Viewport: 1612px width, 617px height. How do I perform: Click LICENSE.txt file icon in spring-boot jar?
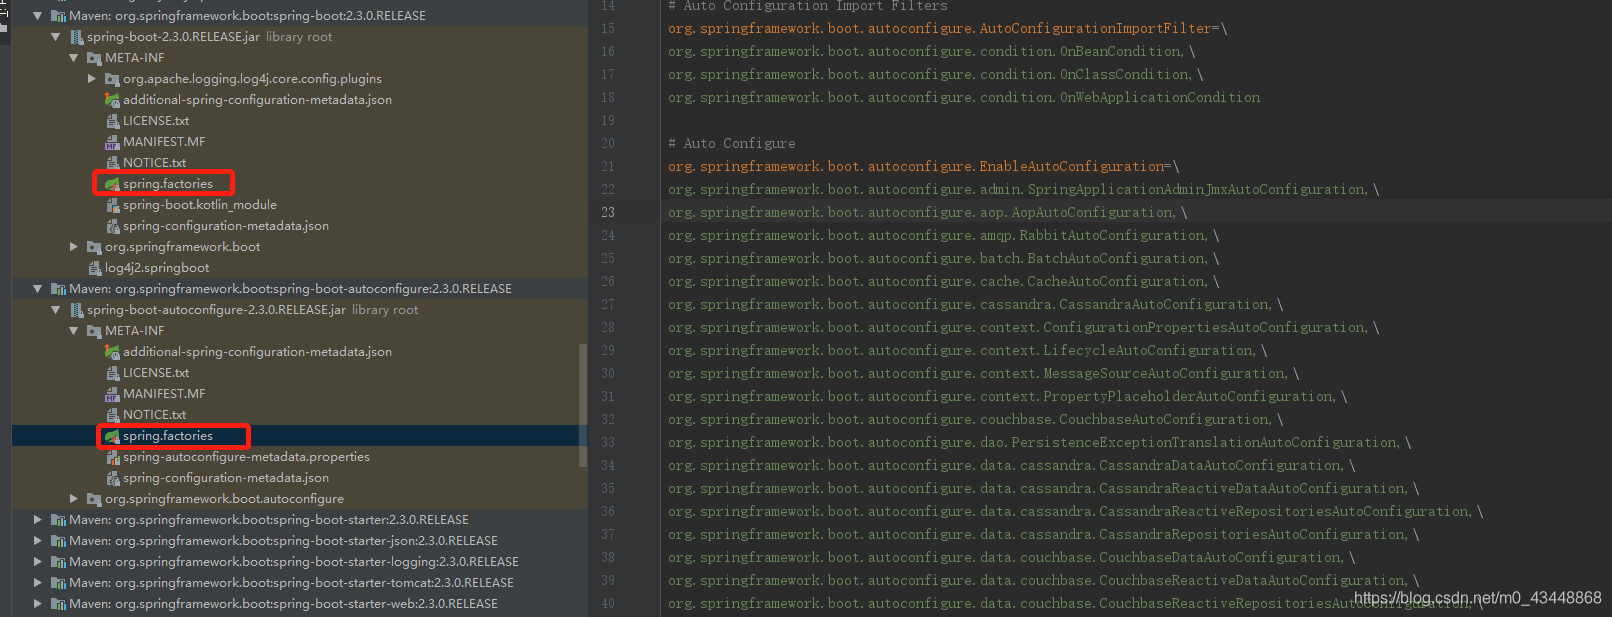(112, 121)
